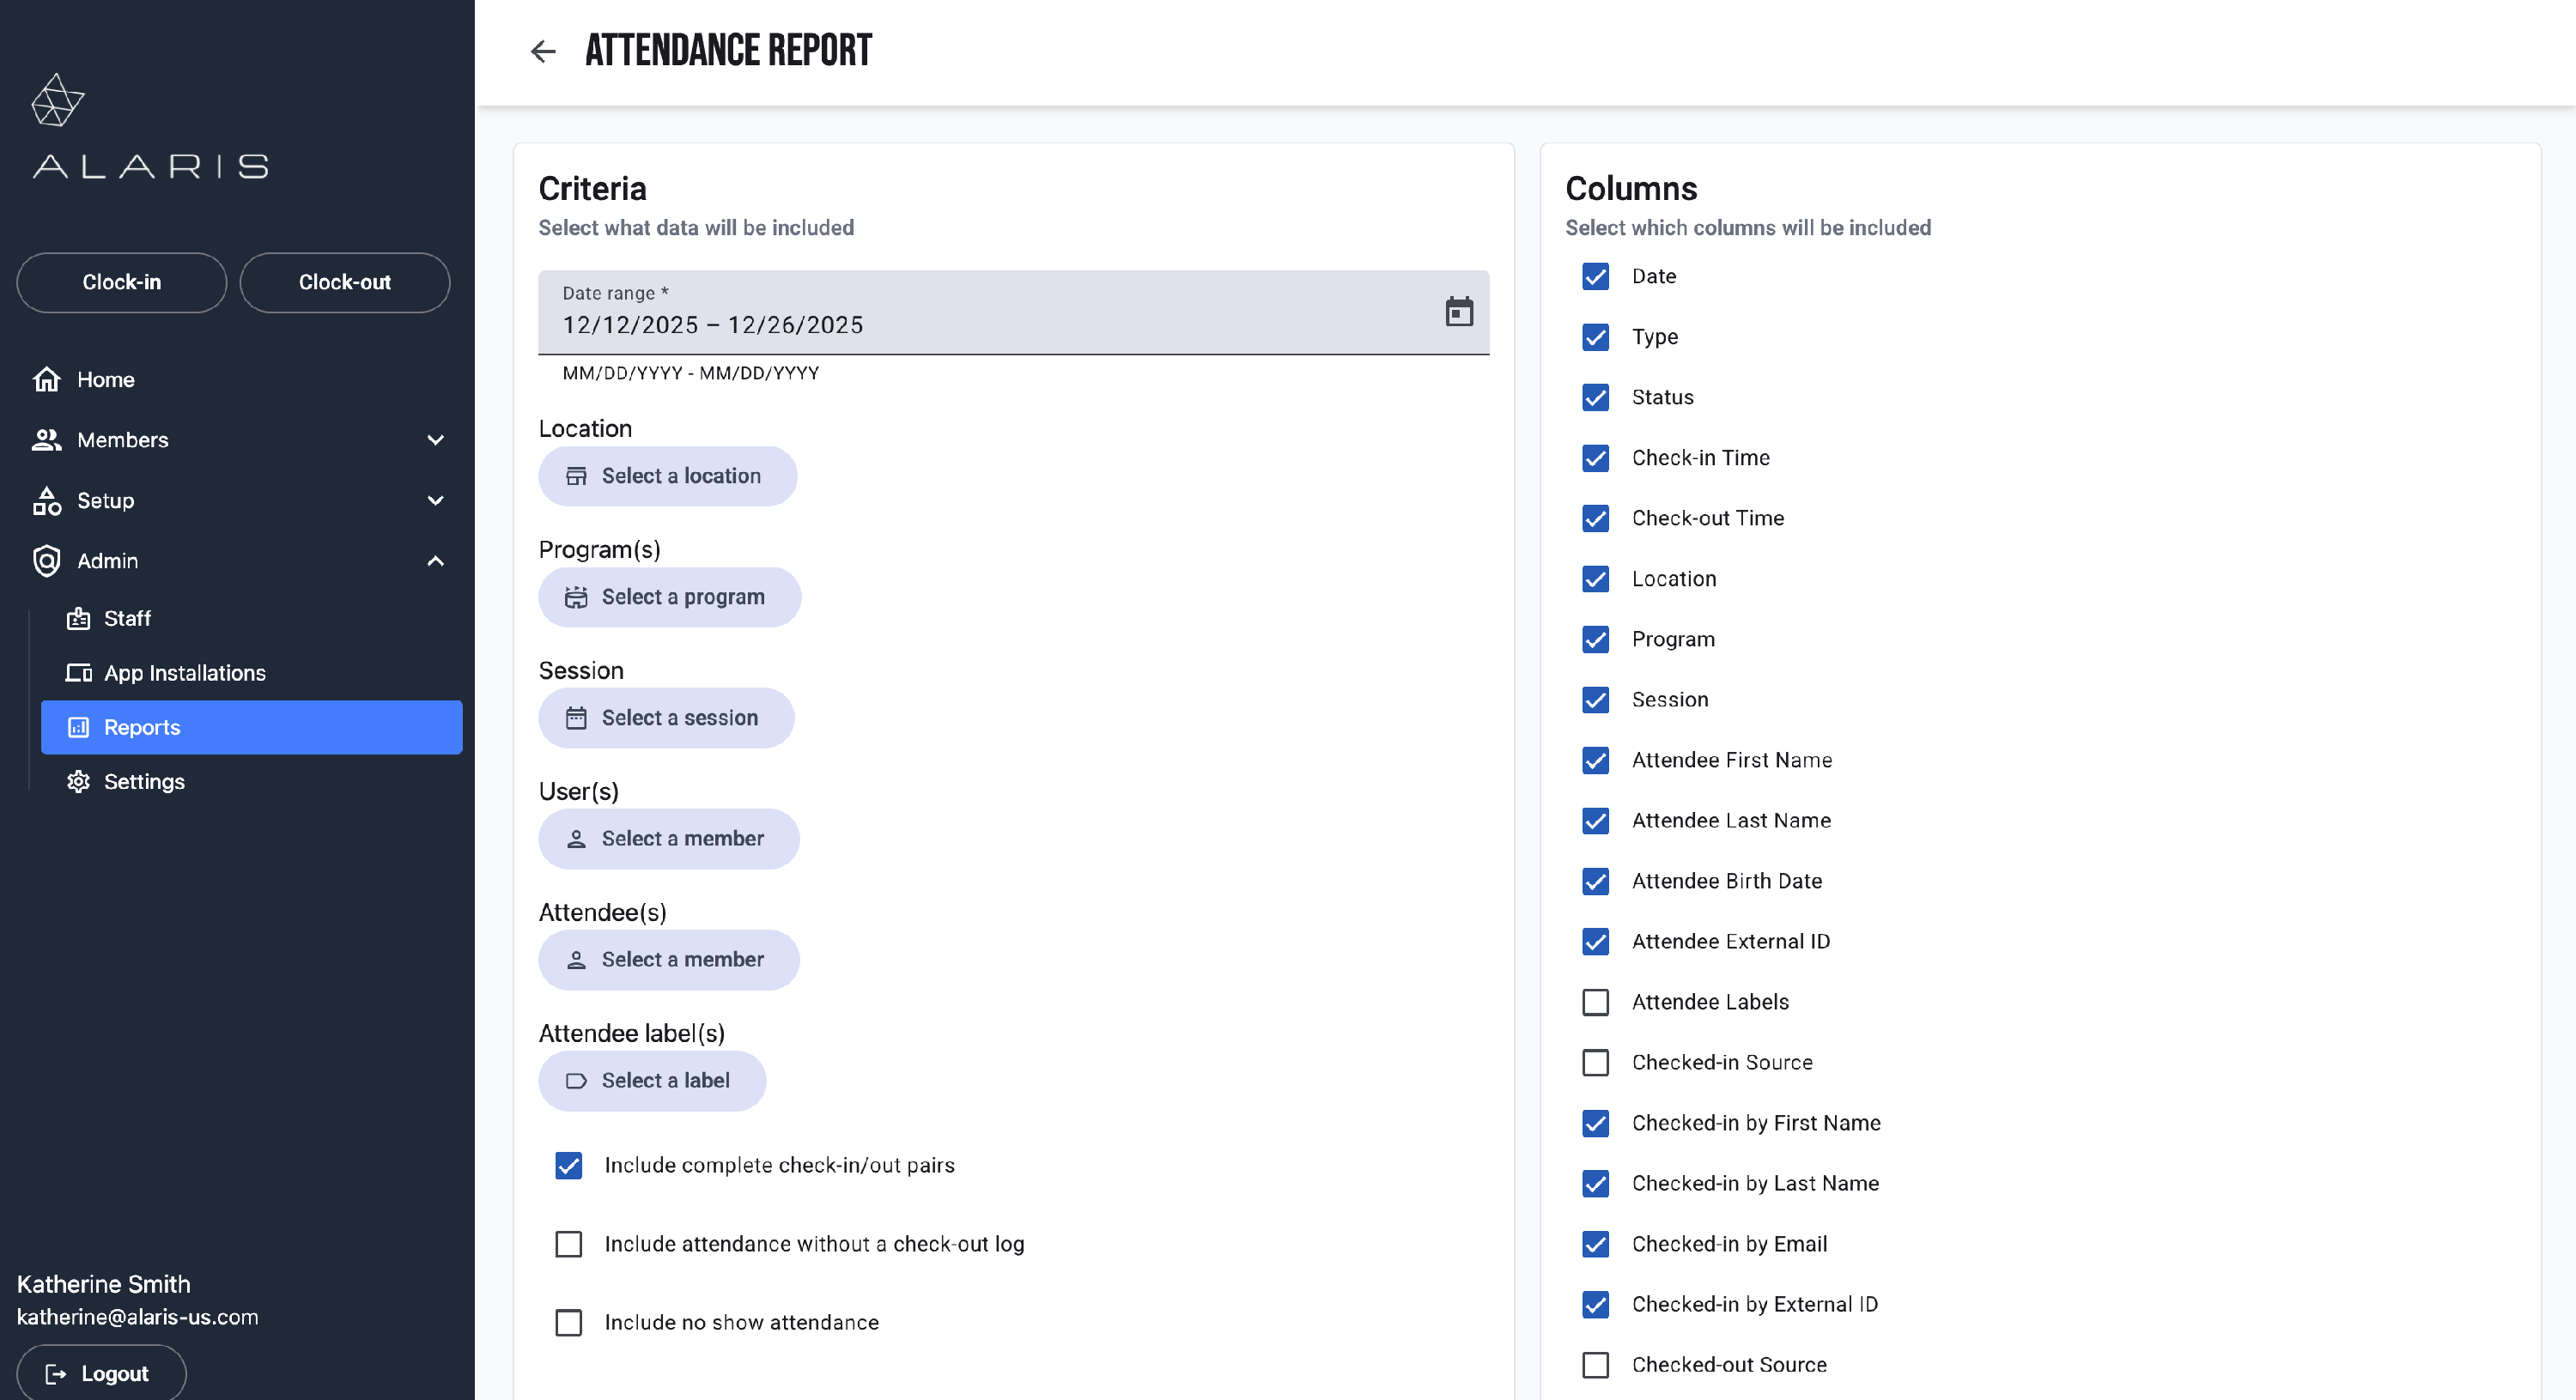This screenshot has height=1400, width=2576.
Task: Collapse the Admin section chevron
Action: [435, 561]
